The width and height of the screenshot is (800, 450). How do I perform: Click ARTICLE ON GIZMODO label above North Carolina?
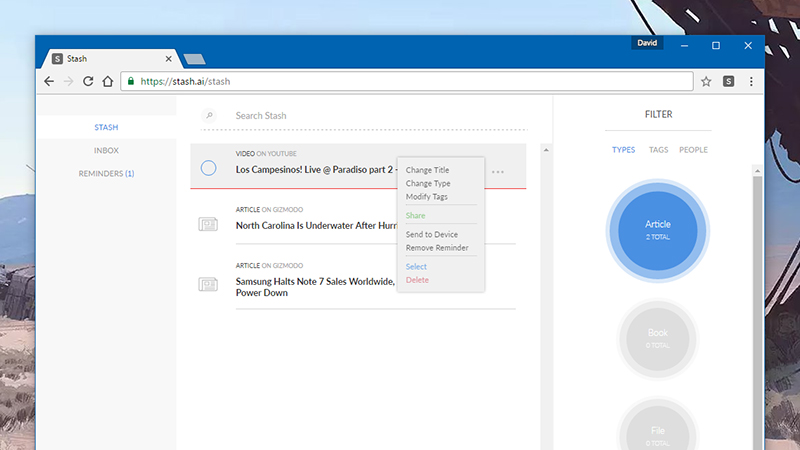tap(269, 210)
